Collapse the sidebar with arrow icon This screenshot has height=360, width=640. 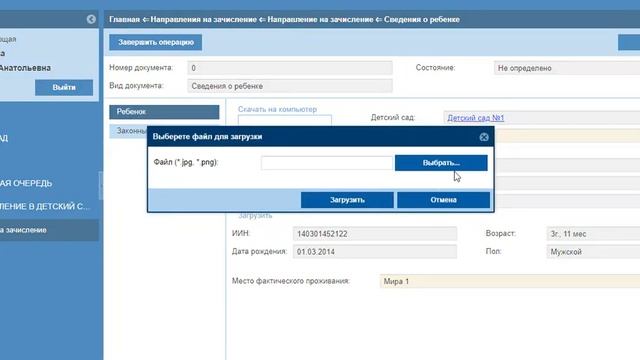[x=91, y=19]
